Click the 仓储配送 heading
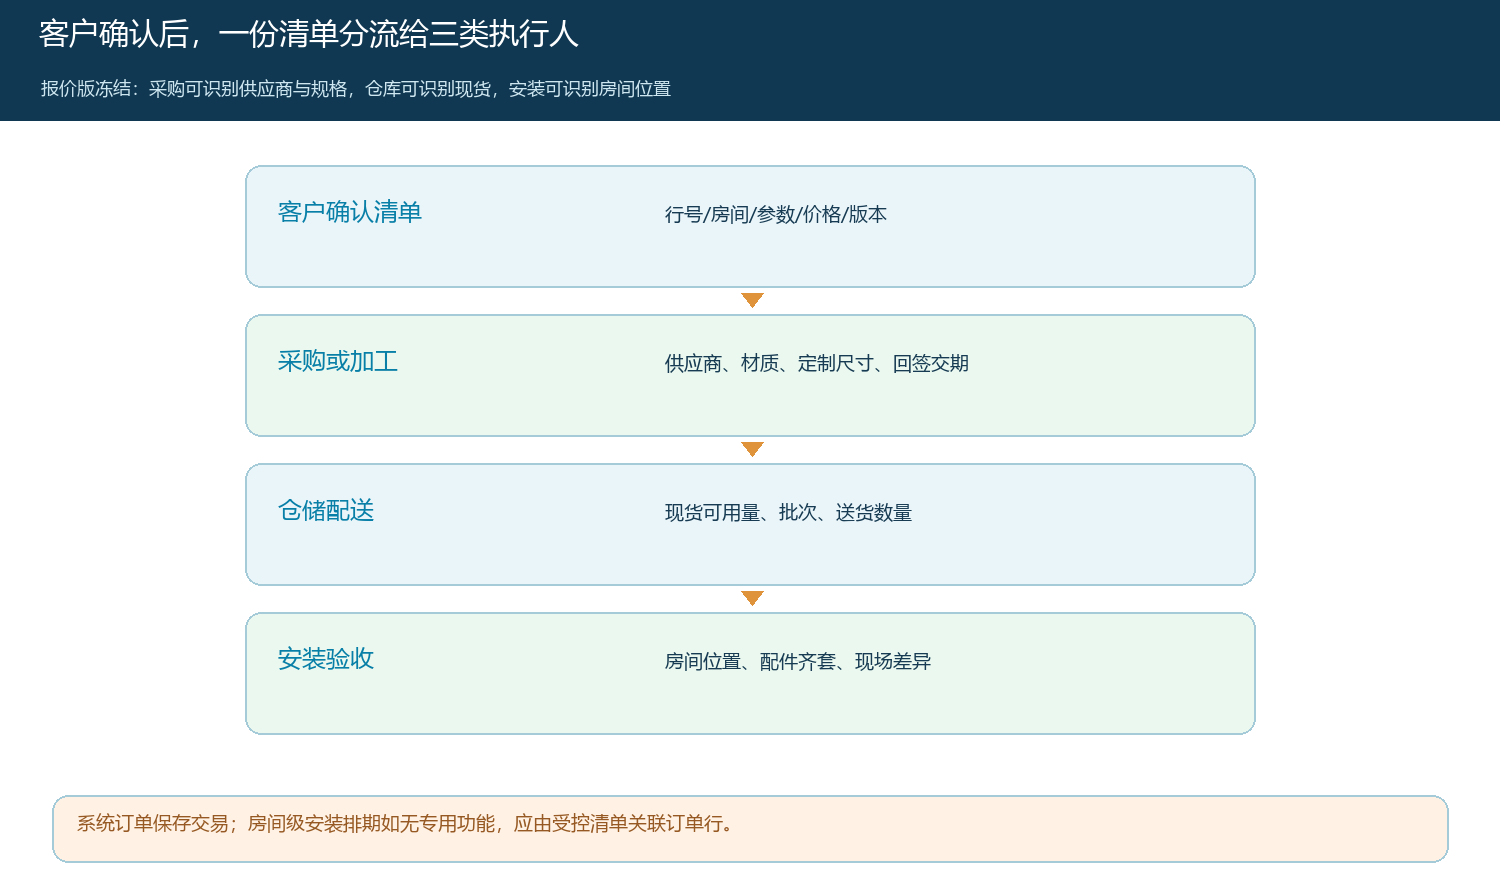The image size is (1500, 880). (326, 510)
